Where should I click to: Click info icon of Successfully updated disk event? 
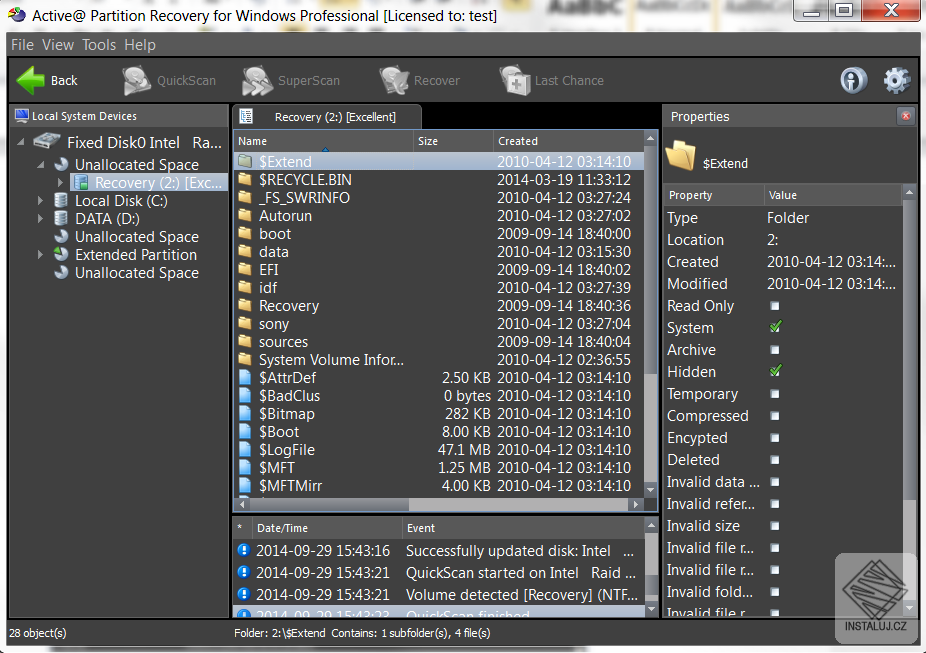[x=243, y=550]
